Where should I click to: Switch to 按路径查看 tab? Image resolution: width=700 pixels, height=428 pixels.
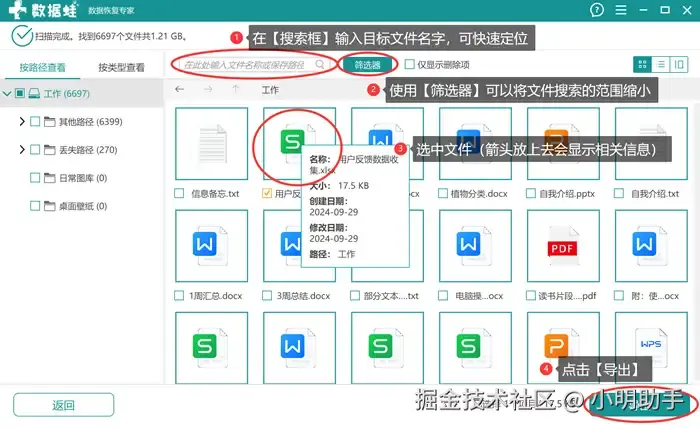click(42, 67)
